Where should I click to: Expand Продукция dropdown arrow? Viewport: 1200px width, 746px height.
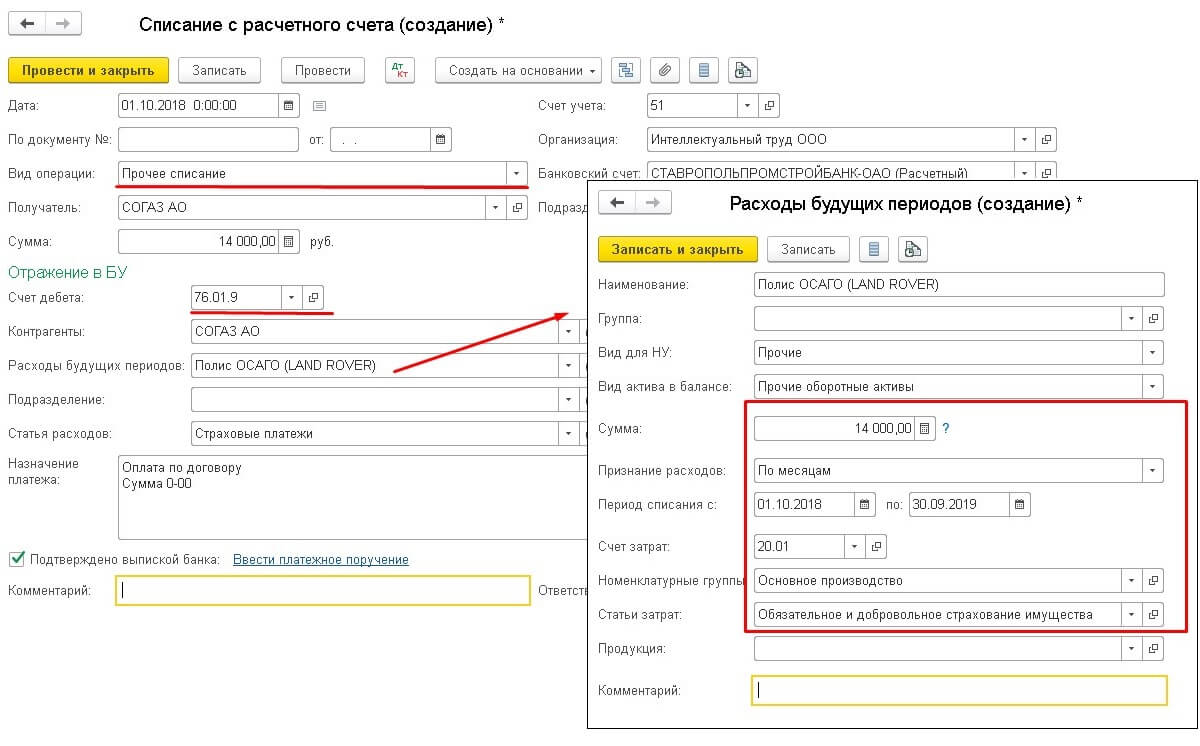click(x=1132, y=648)
